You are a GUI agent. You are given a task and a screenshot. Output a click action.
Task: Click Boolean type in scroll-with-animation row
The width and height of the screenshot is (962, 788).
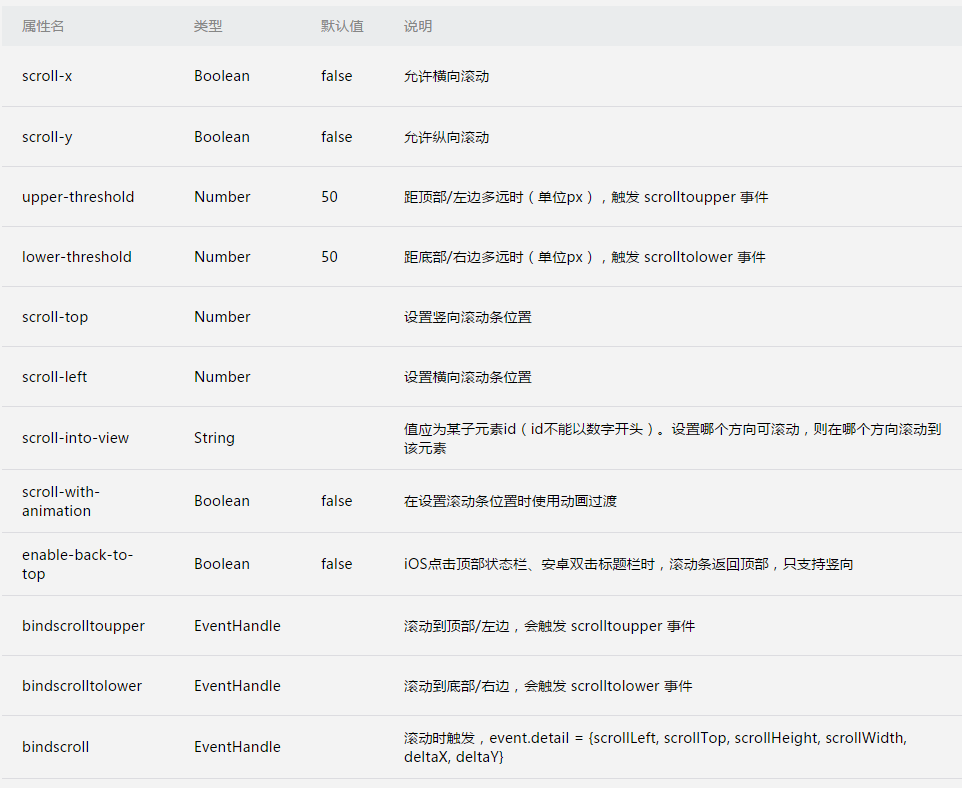point(222,501)
